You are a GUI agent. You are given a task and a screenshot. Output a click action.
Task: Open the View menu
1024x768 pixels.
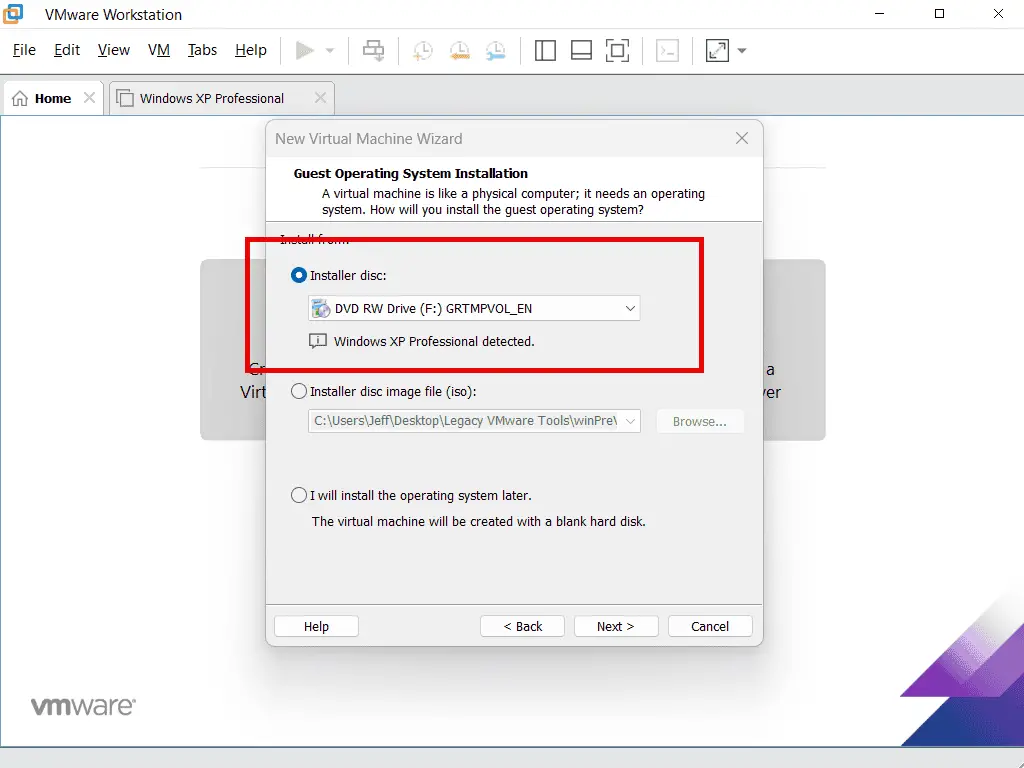coord(114,50)
